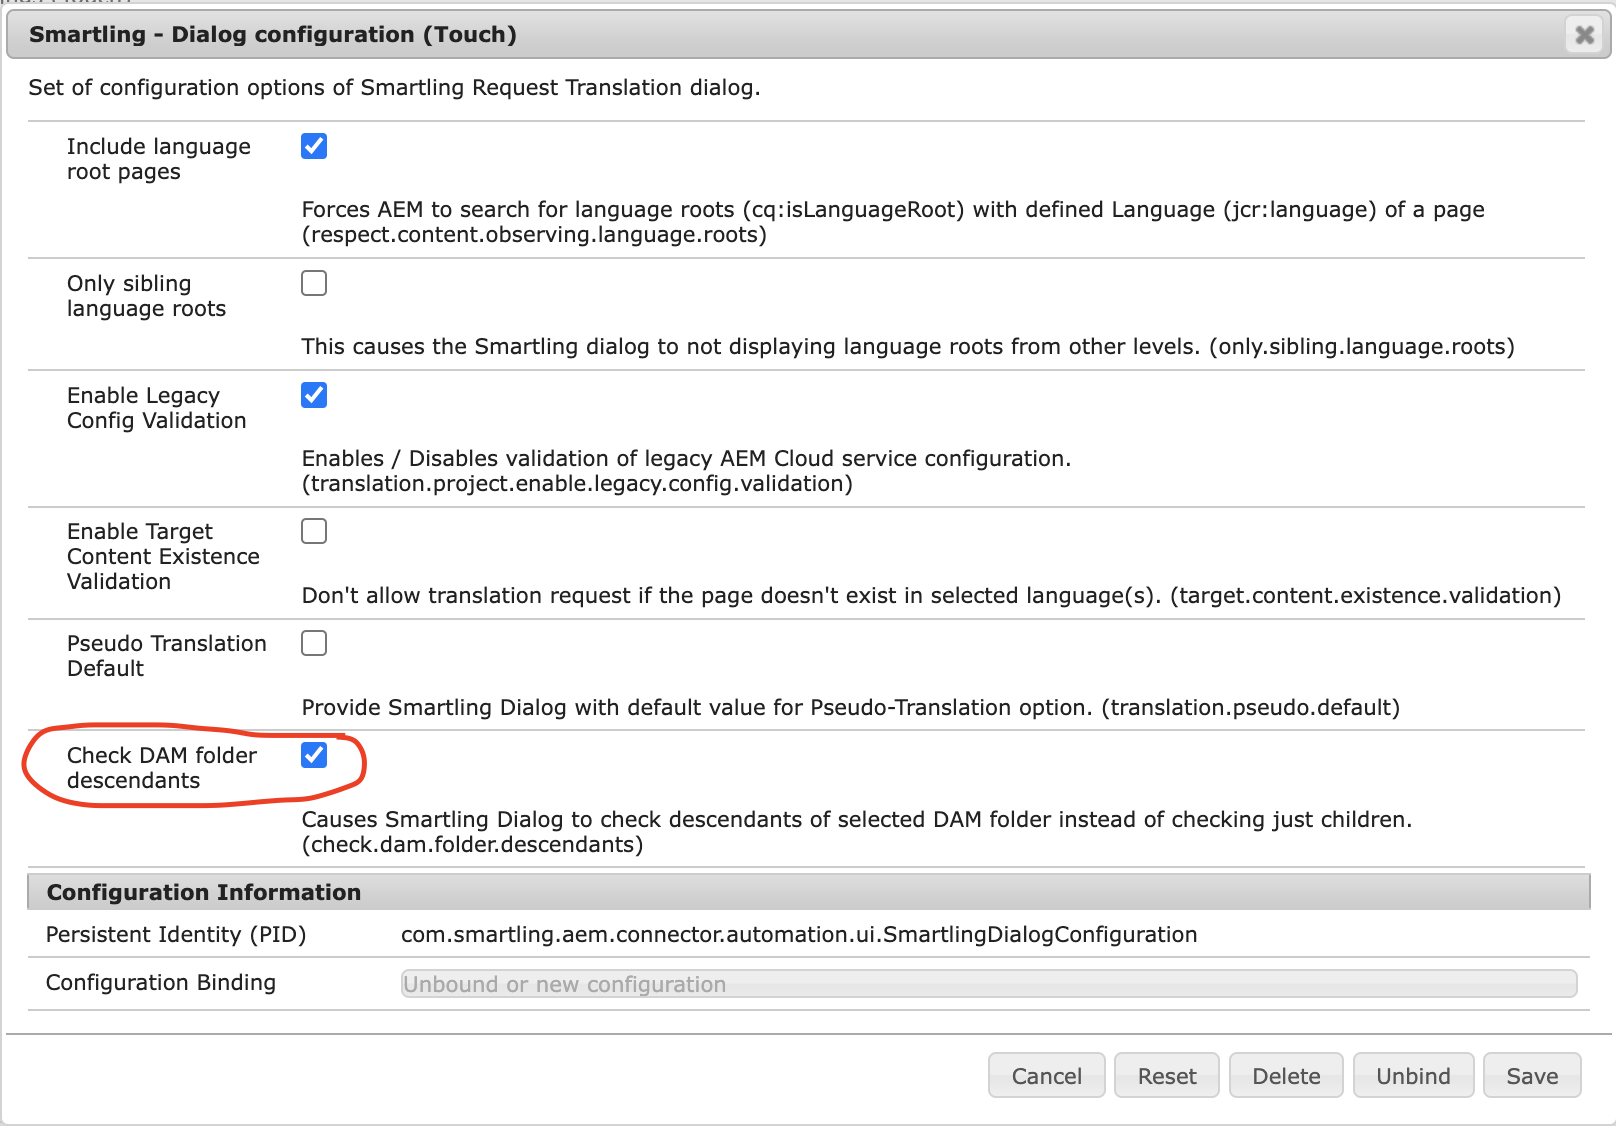
Task: Click the Delete button
Action: point(1286,1075)
